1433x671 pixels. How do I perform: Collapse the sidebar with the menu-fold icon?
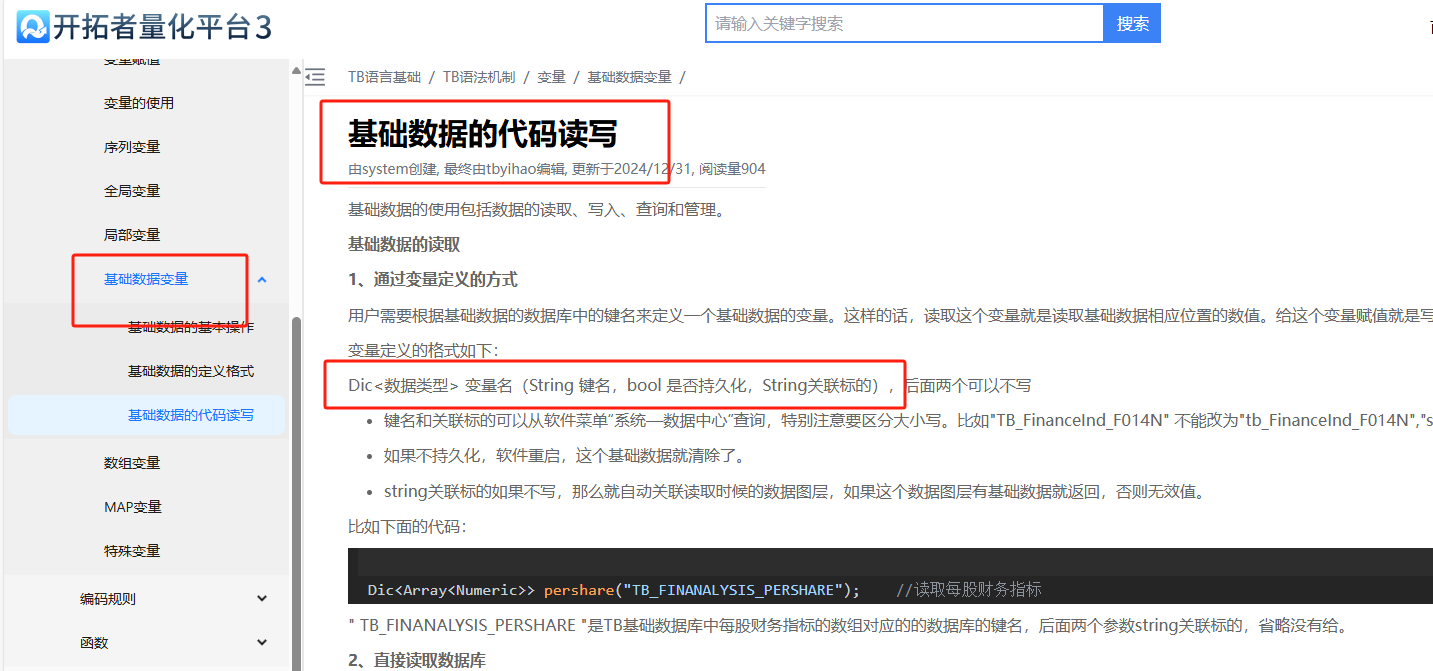[x=315, y=77]
